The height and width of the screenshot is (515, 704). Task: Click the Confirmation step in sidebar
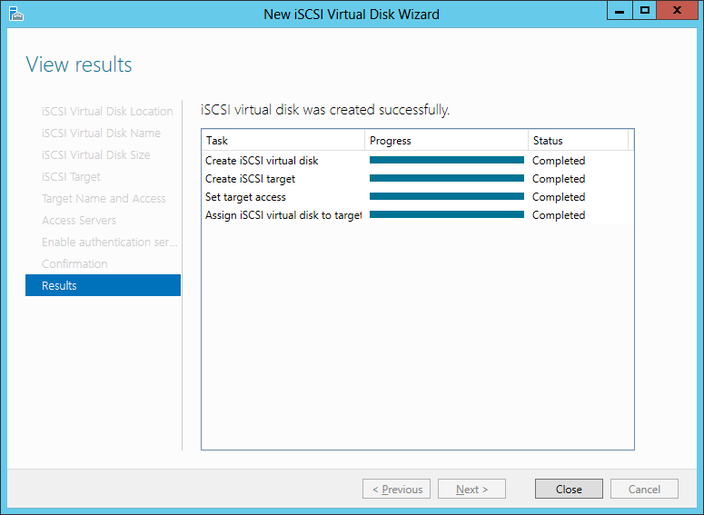74,264
